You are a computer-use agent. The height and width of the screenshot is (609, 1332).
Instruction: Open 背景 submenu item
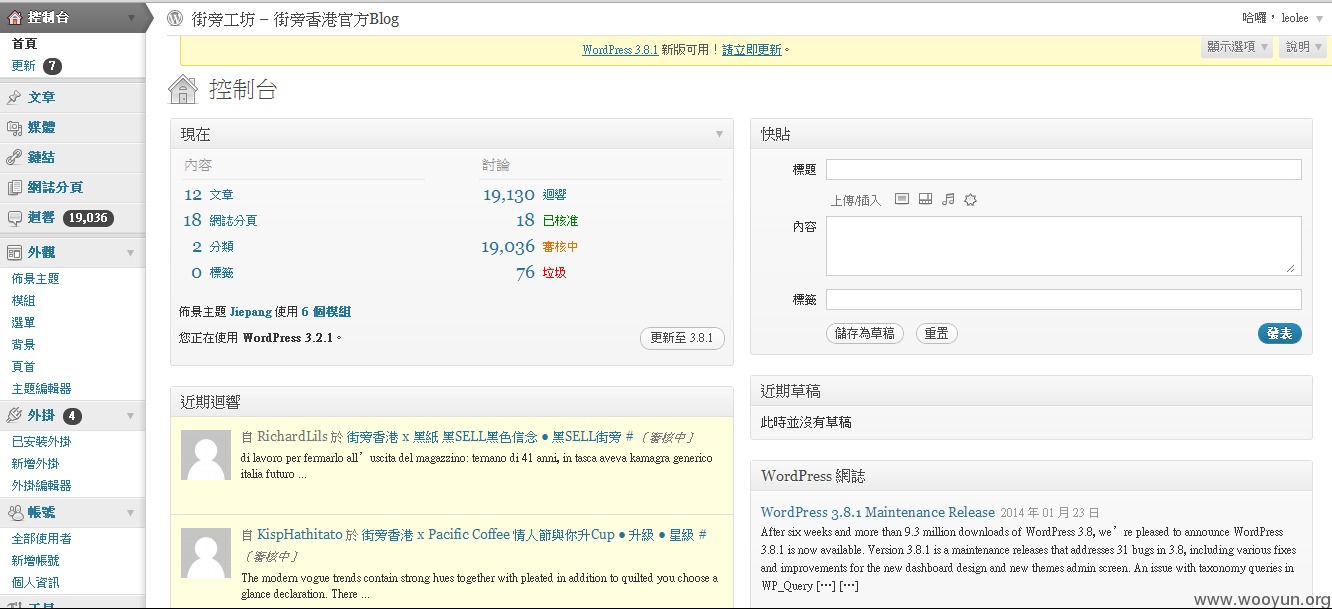point(23,345)
